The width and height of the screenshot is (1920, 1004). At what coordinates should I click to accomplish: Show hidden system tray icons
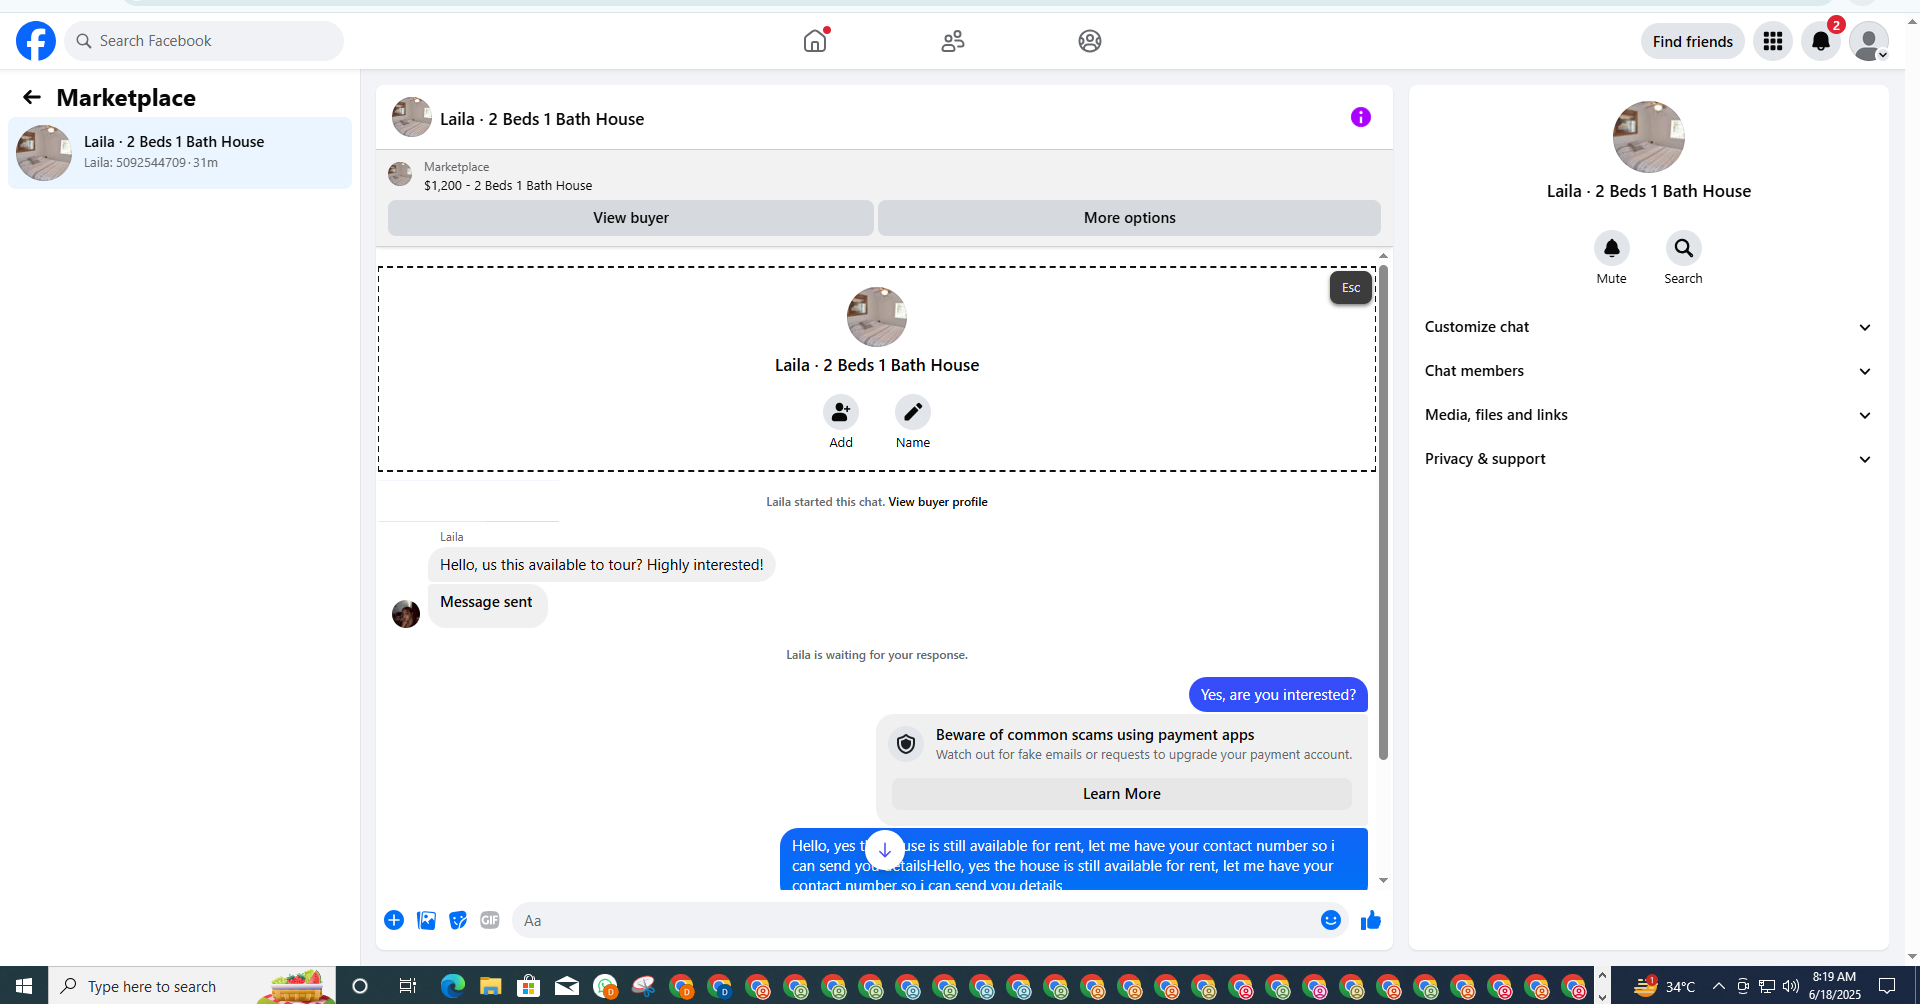click(1719, 986)
